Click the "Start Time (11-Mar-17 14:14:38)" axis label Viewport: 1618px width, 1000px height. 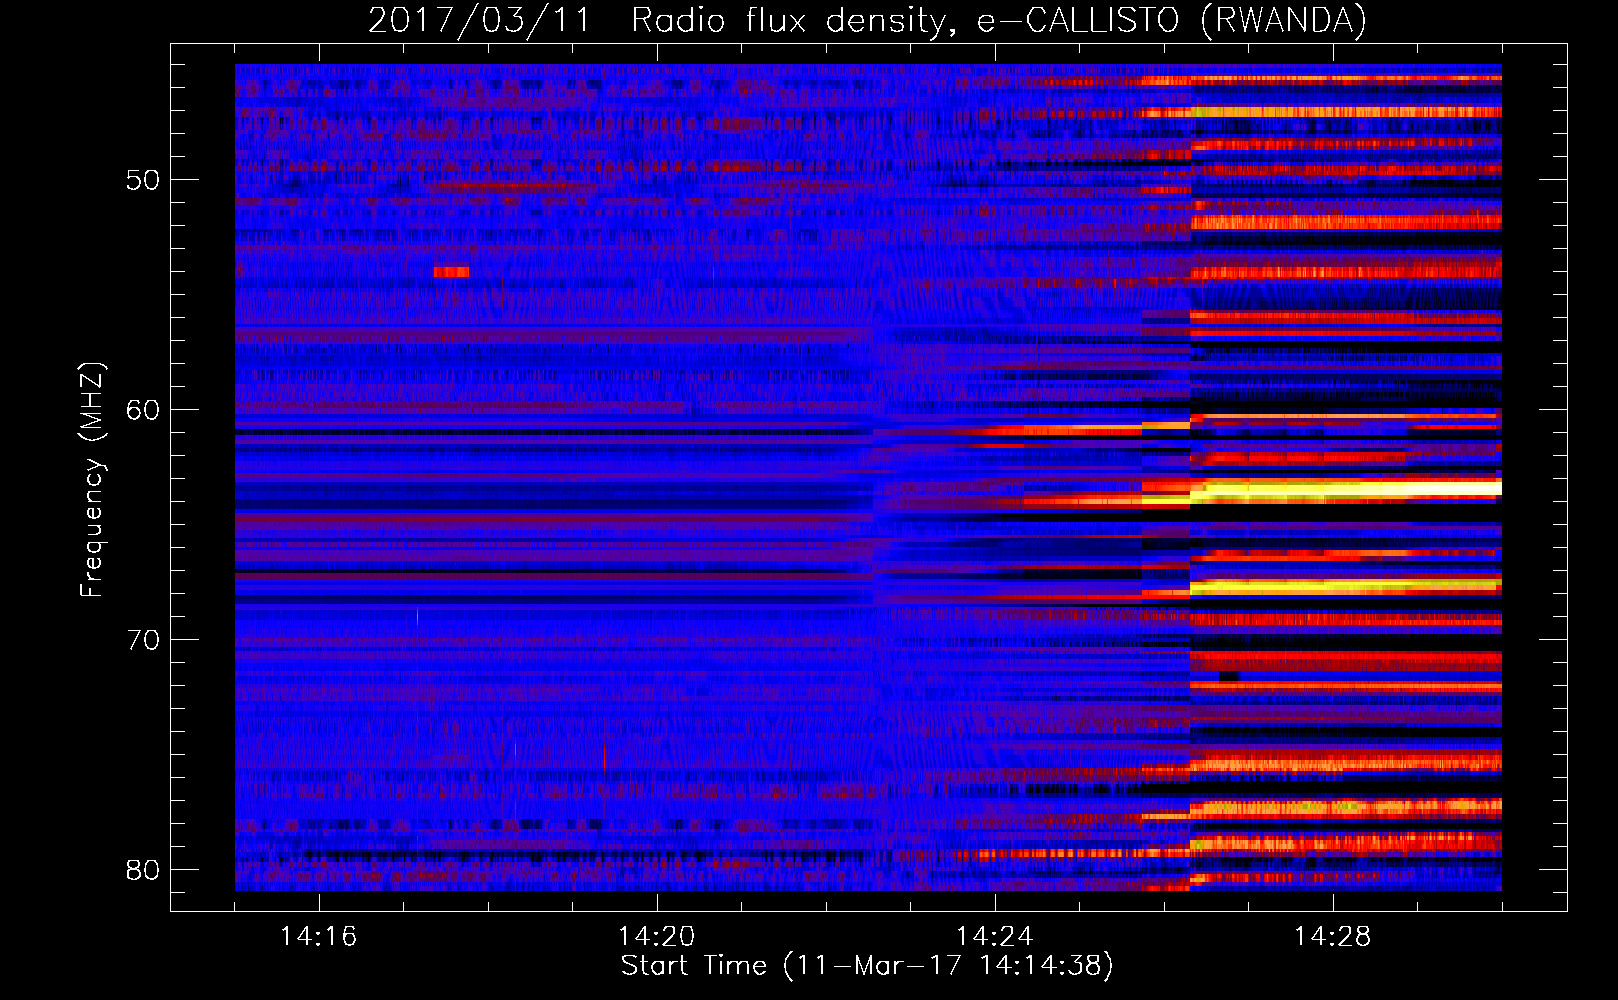pyautogui.click(x=867, y=966)
